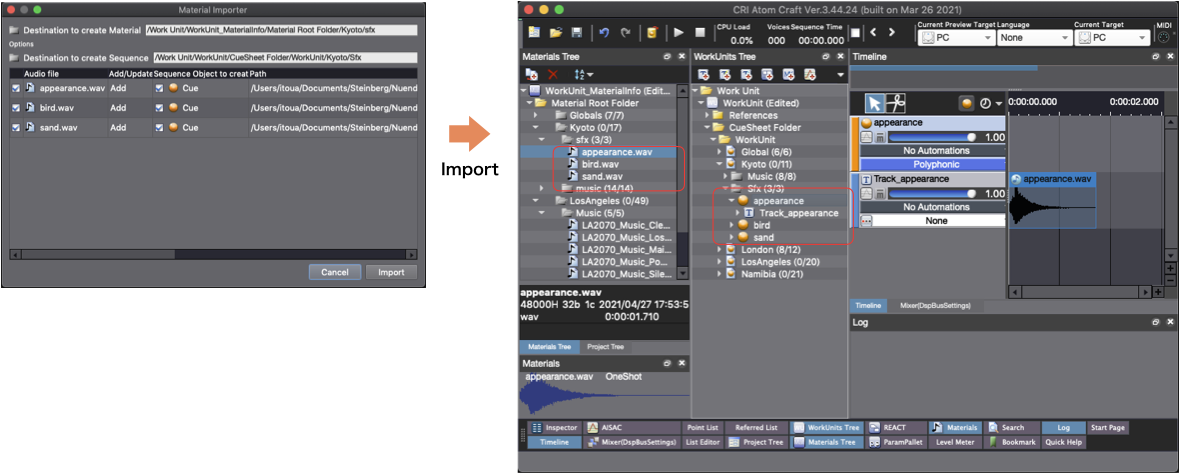Select the scissors cut tool in Timeline

896,102
